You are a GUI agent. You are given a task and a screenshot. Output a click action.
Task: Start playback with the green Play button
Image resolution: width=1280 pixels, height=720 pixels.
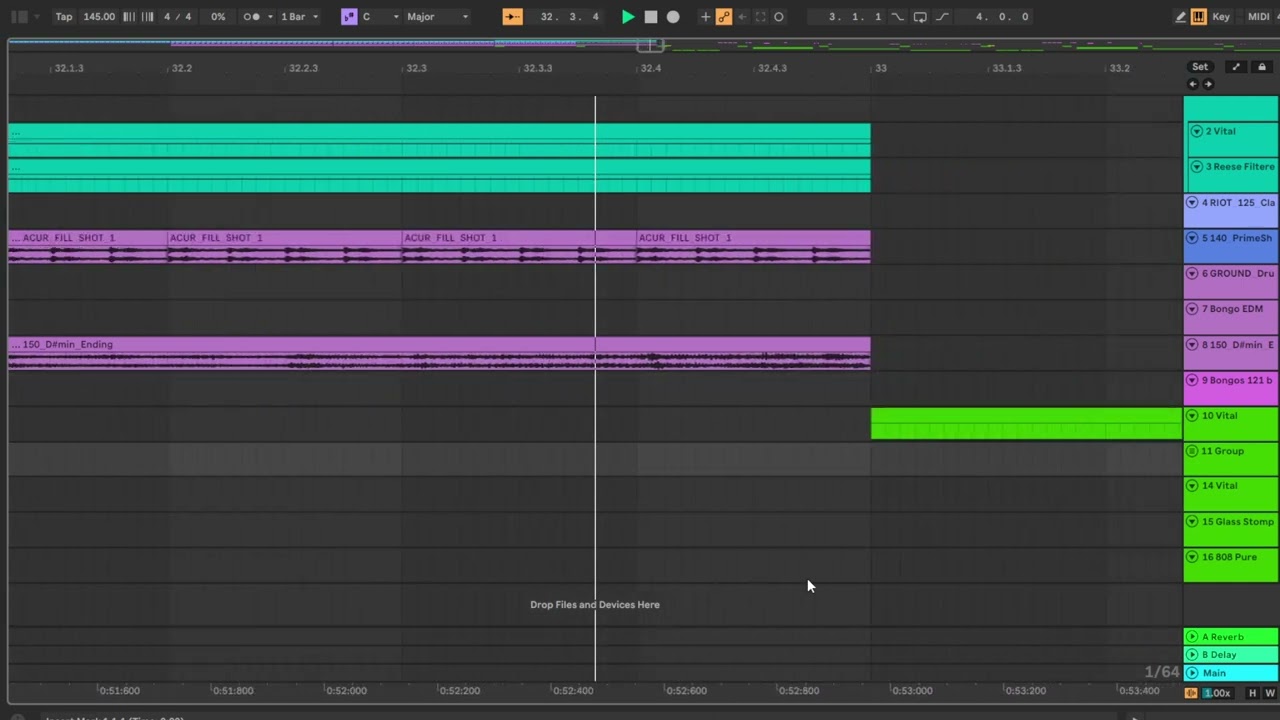628,17
